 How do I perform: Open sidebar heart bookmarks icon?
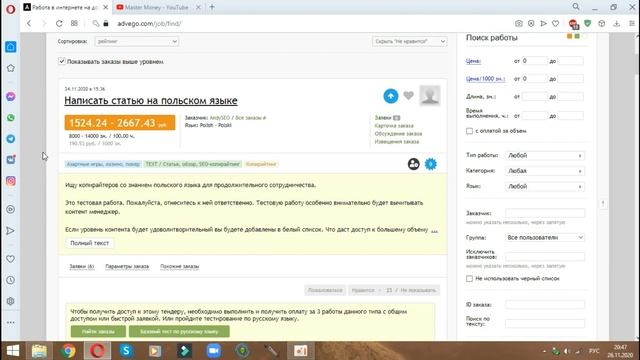[x=11, y=259]
